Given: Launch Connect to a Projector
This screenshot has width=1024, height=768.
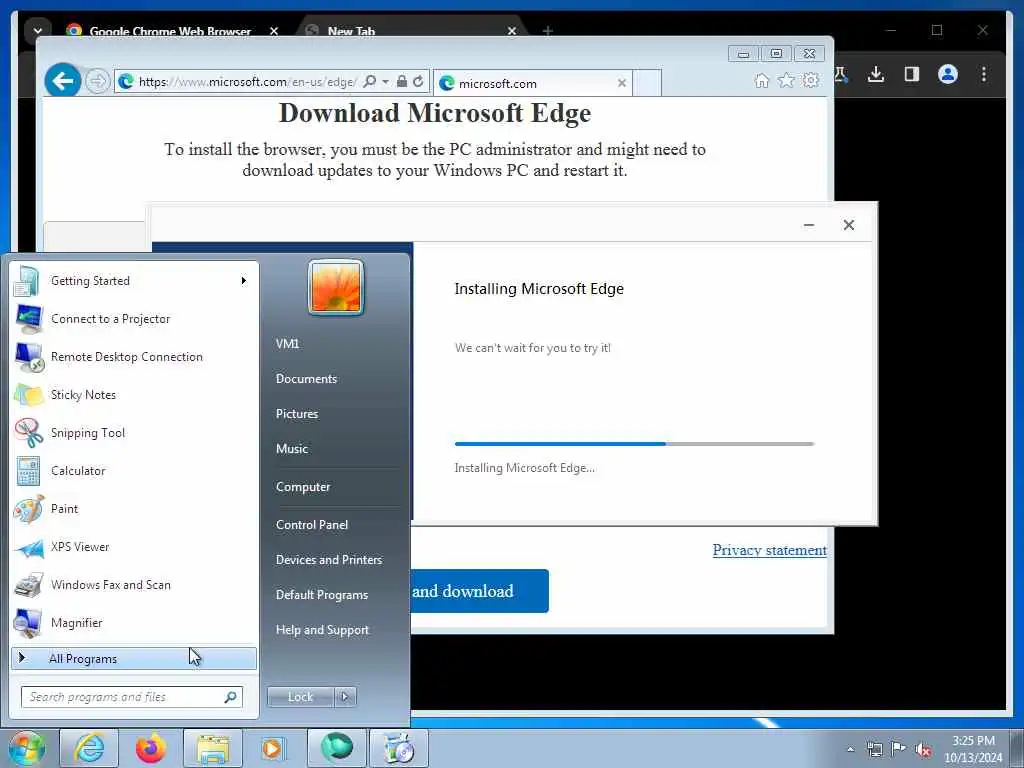Looking at the screenshot, I should (134, 319).
